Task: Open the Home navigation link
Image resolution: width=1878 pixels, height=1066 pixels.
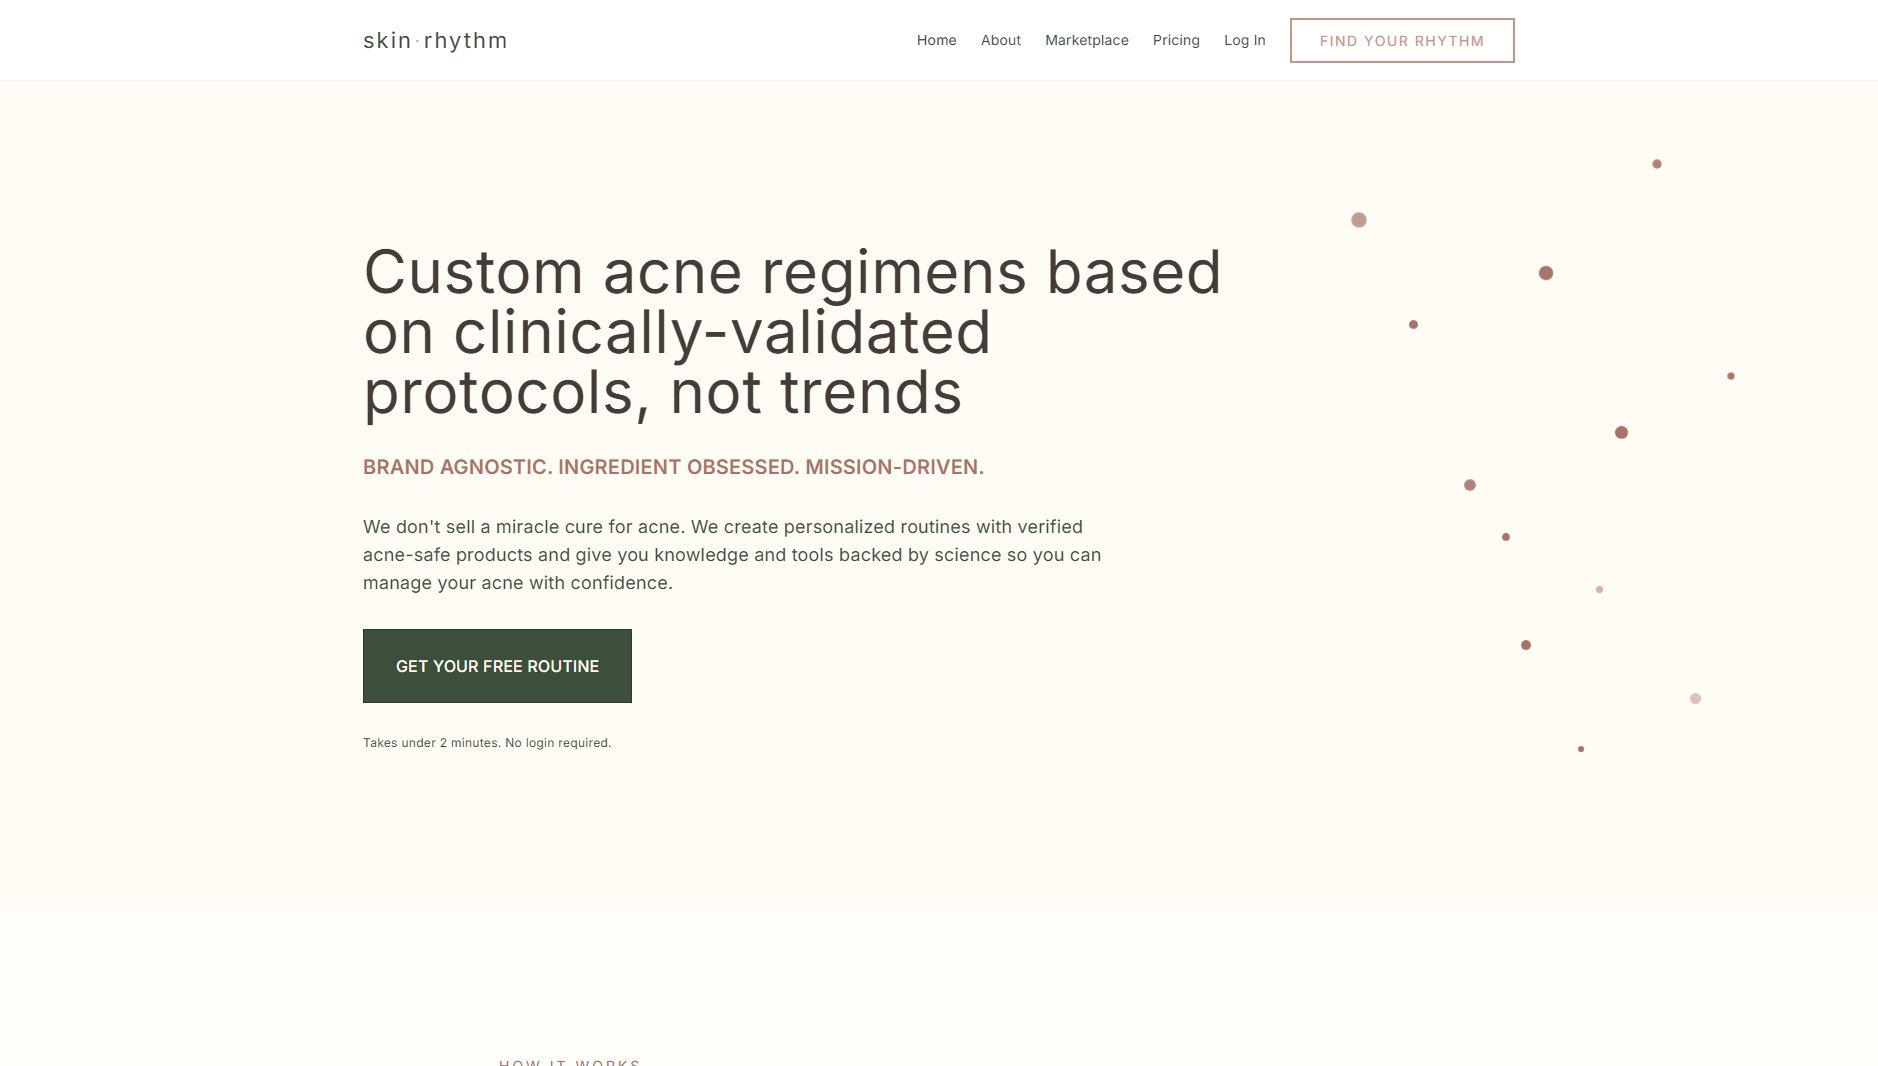Action: pos(936,40)
